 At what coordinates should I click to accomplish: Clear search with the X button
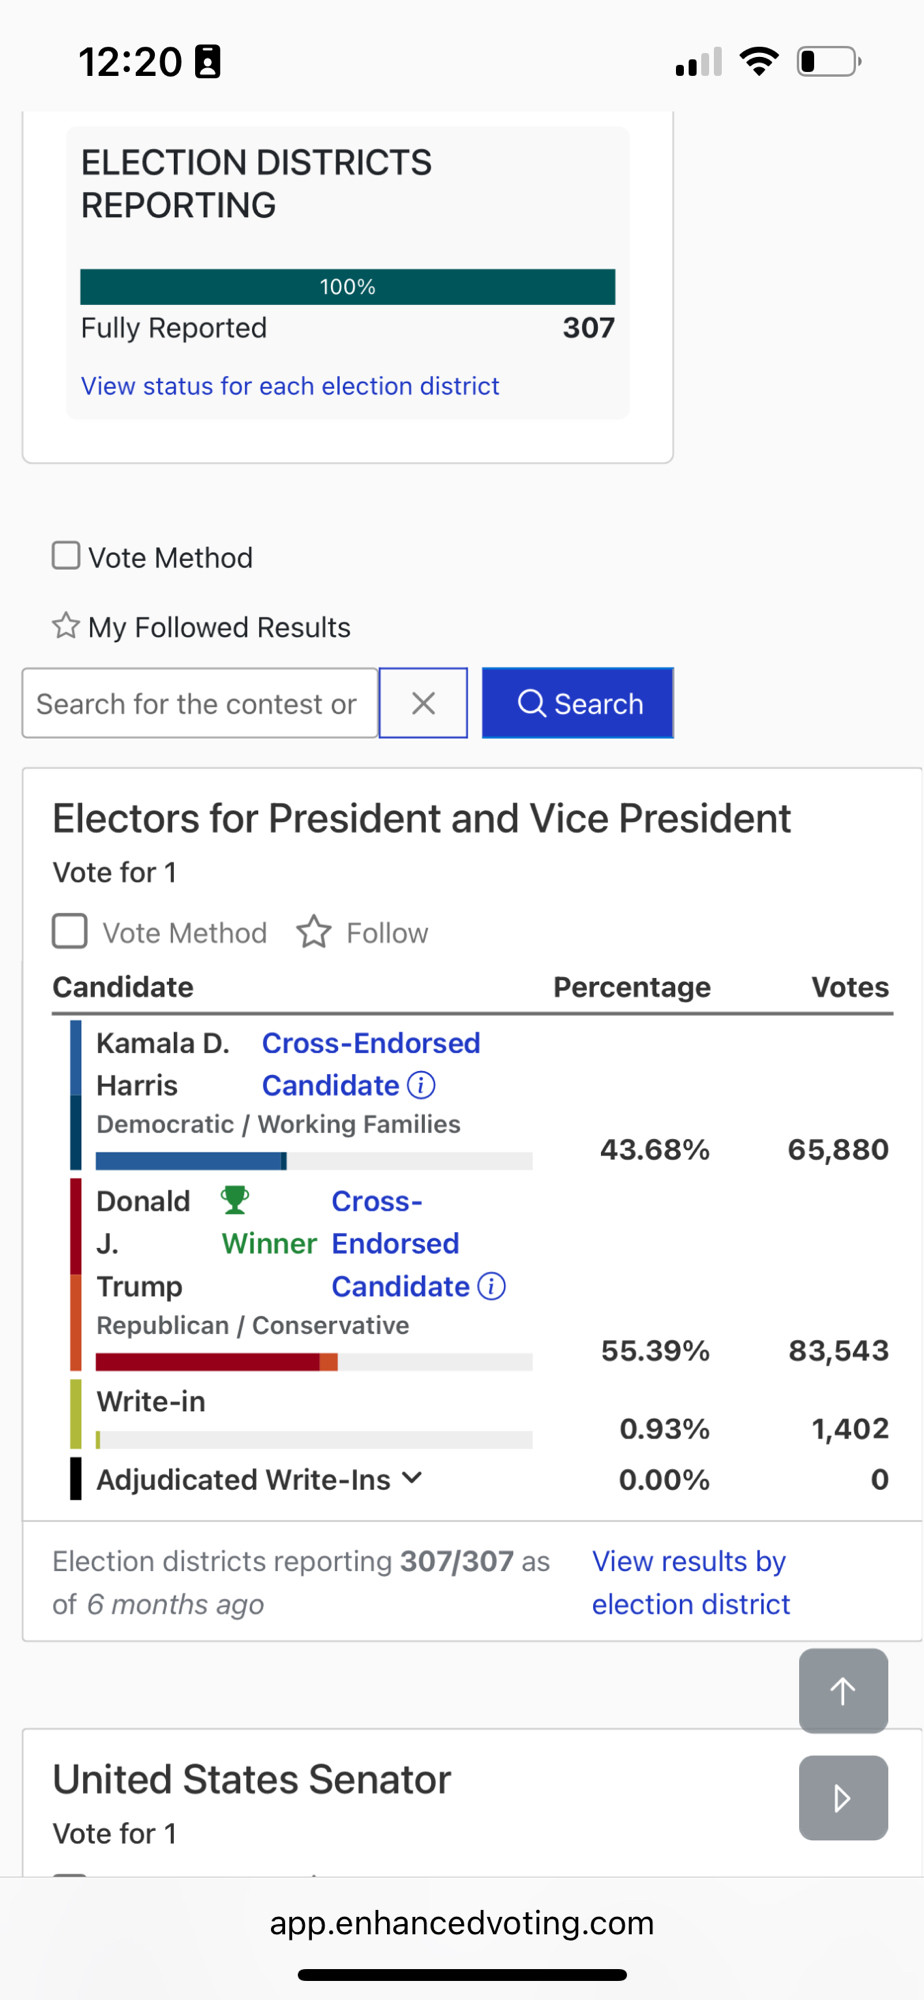tap(423, 703)
